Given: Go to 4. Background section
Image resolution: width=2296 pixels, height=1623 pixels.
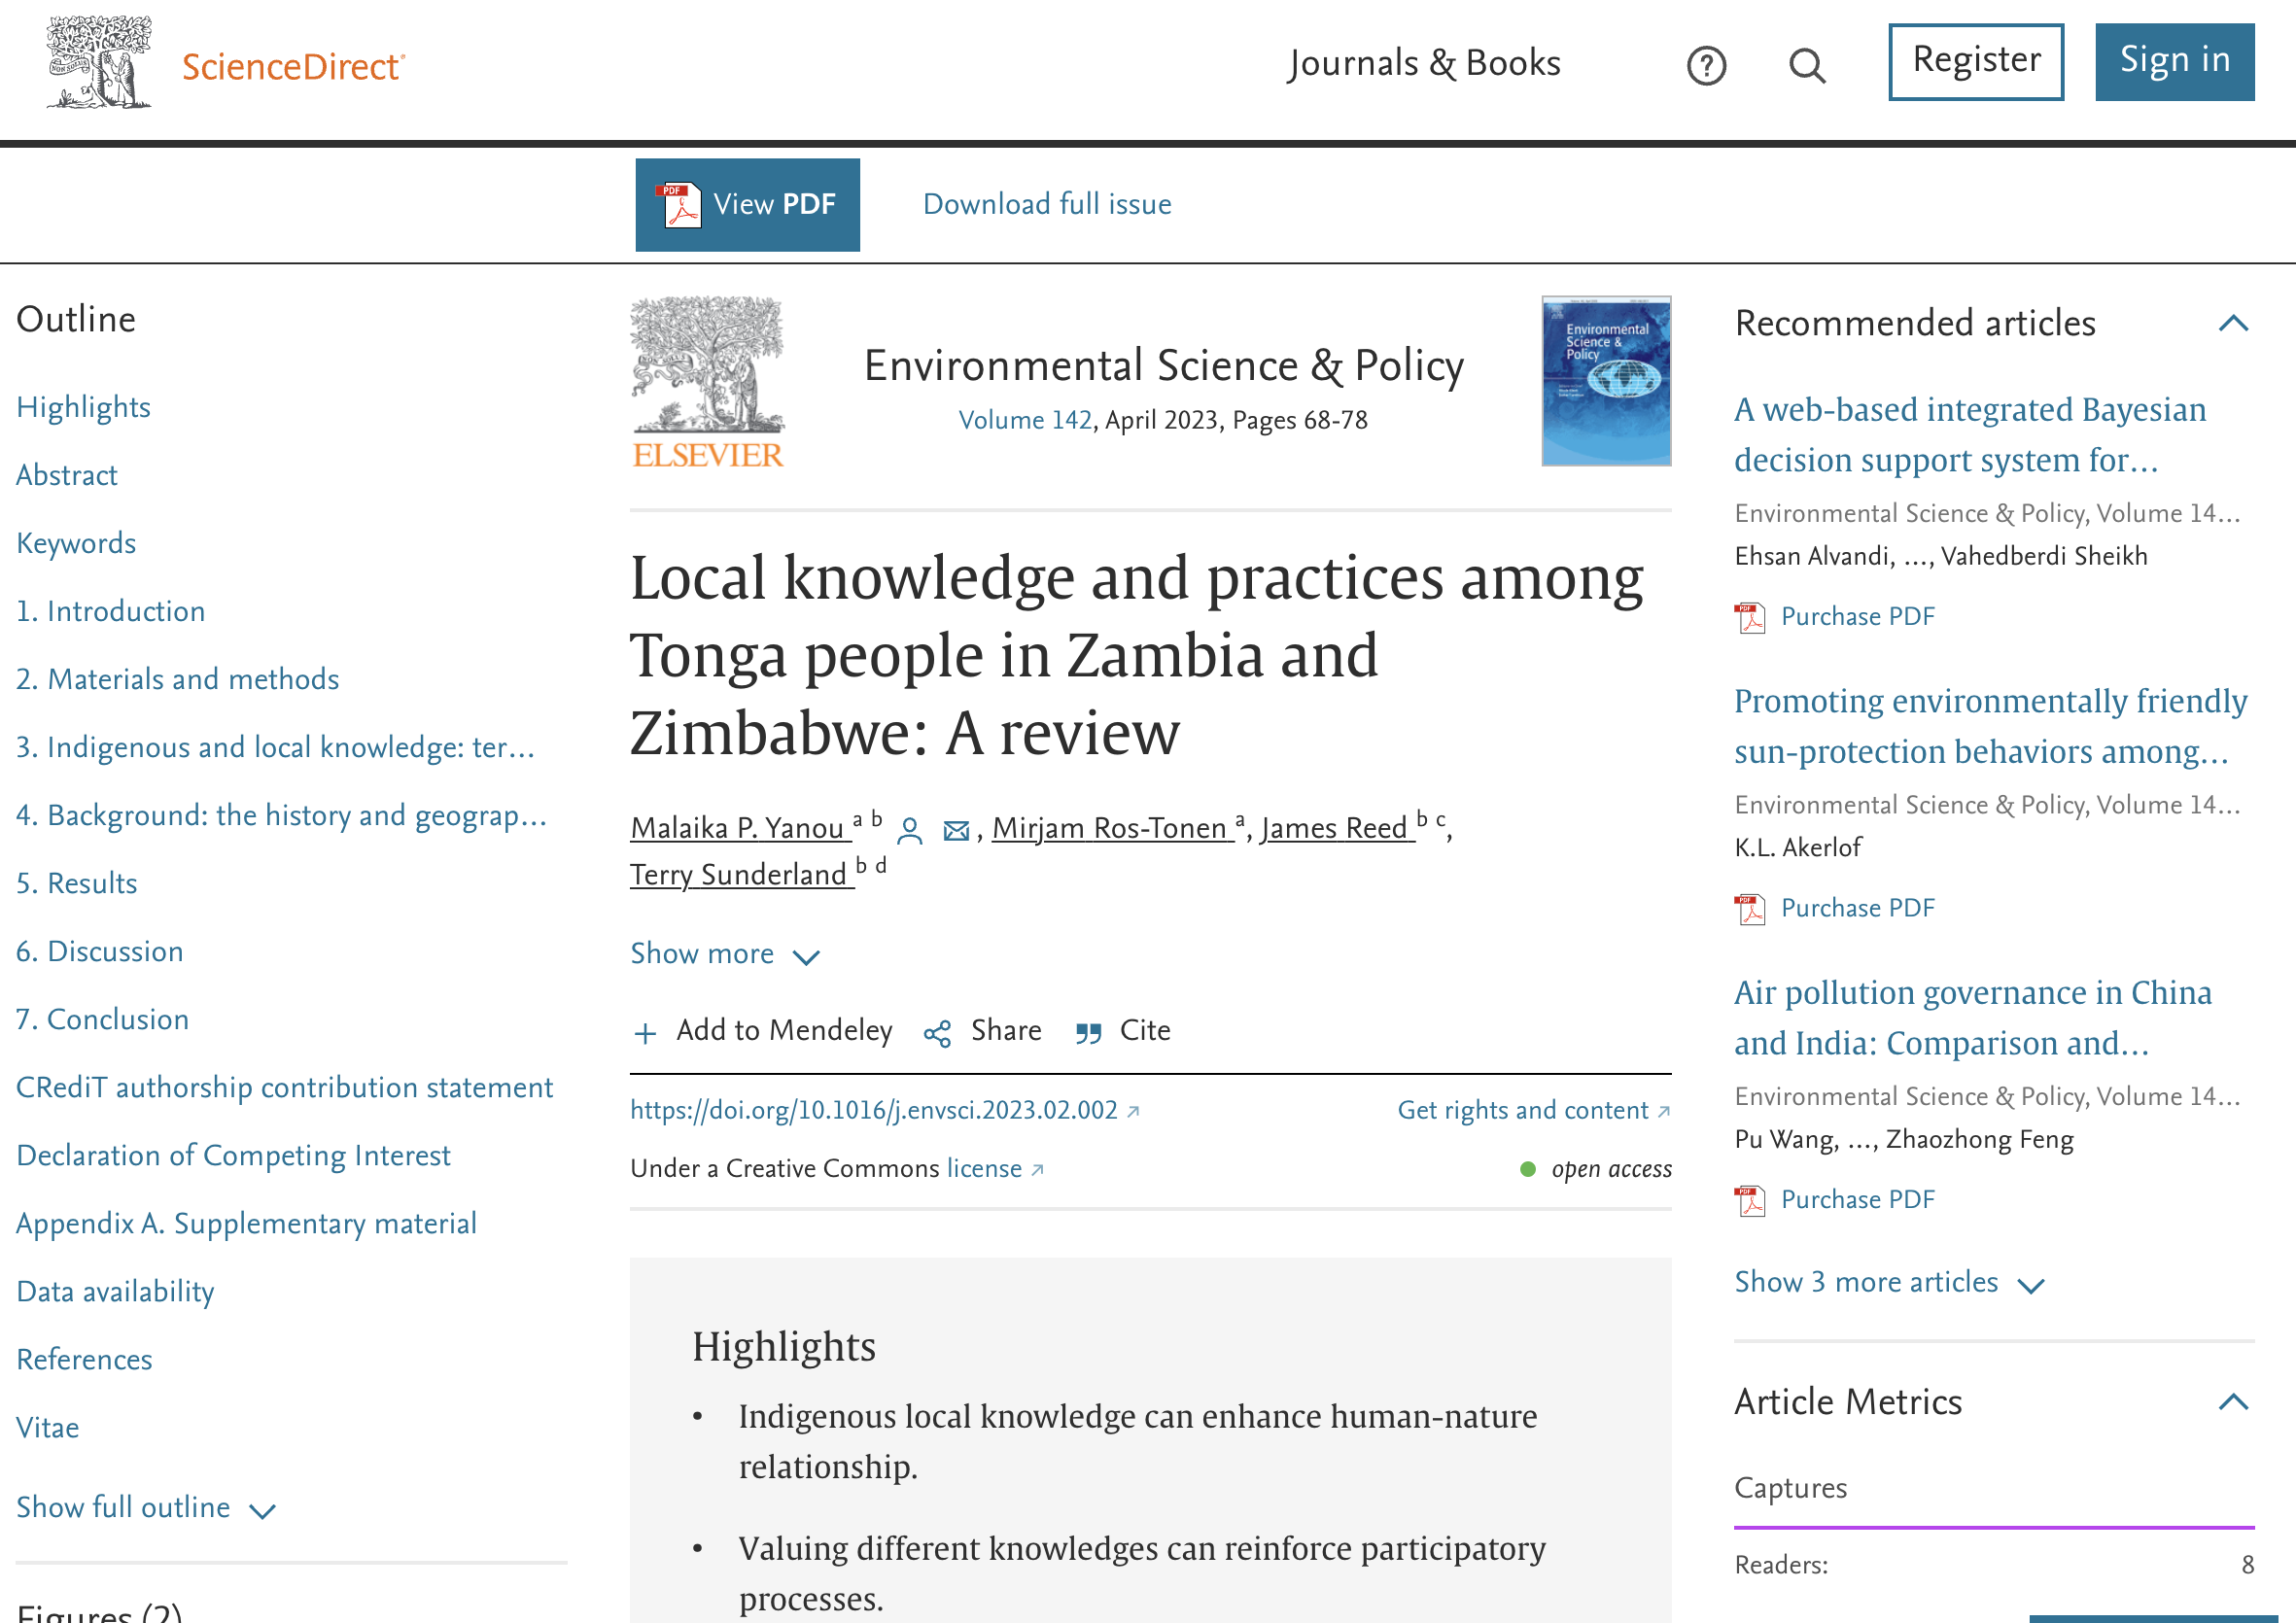Looking at the screenshot, I should [x=282, y=815].
